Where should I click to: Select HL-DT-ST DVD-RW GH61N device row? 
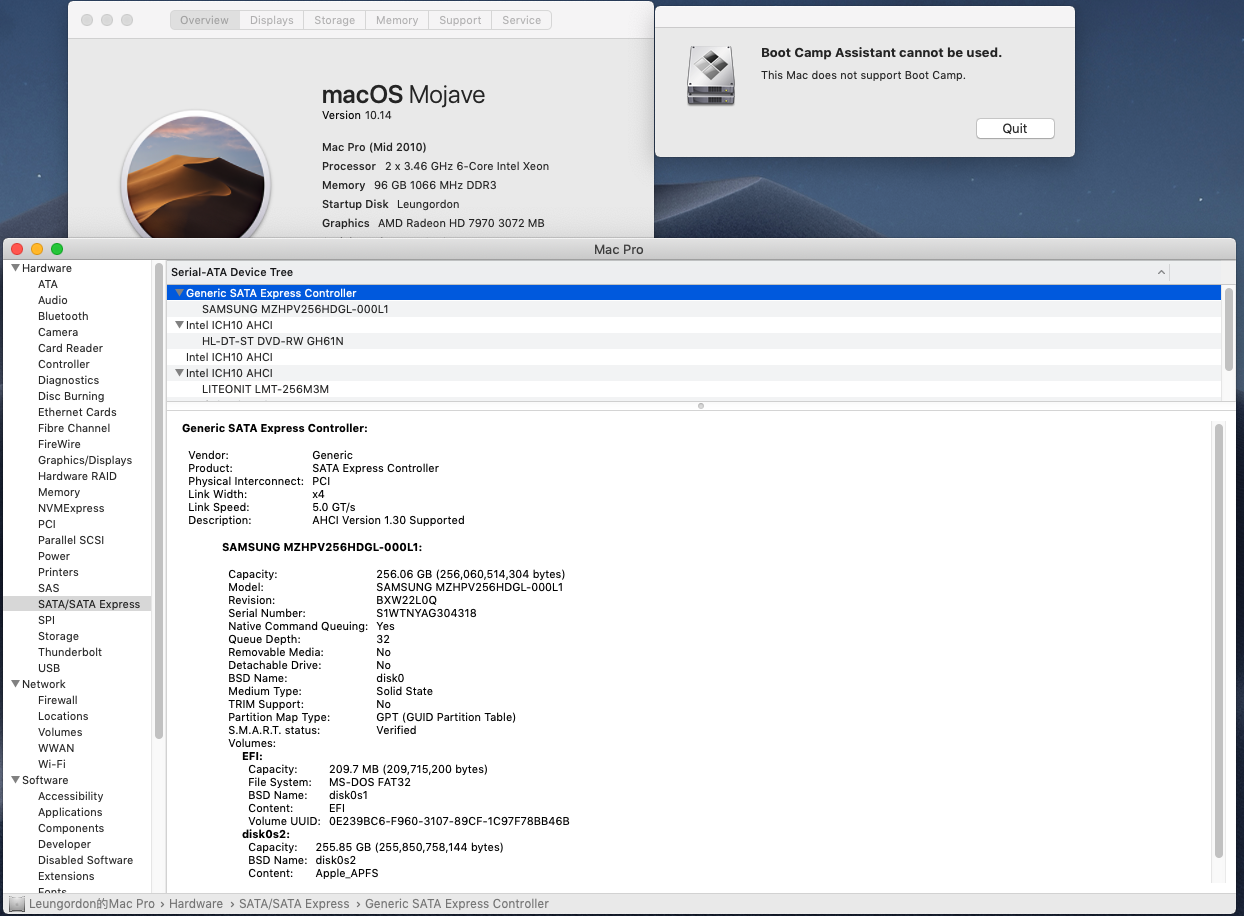(694, 341)
